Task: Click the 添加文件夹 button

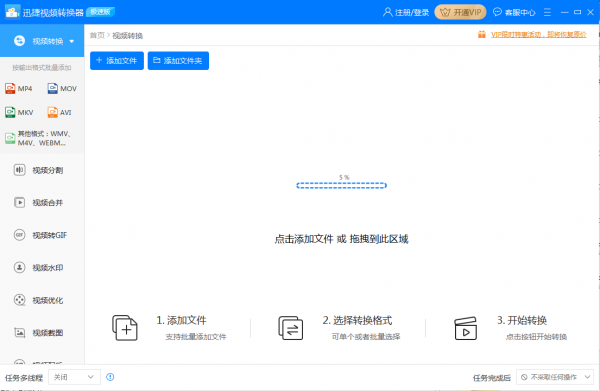Action: (178, 60)
